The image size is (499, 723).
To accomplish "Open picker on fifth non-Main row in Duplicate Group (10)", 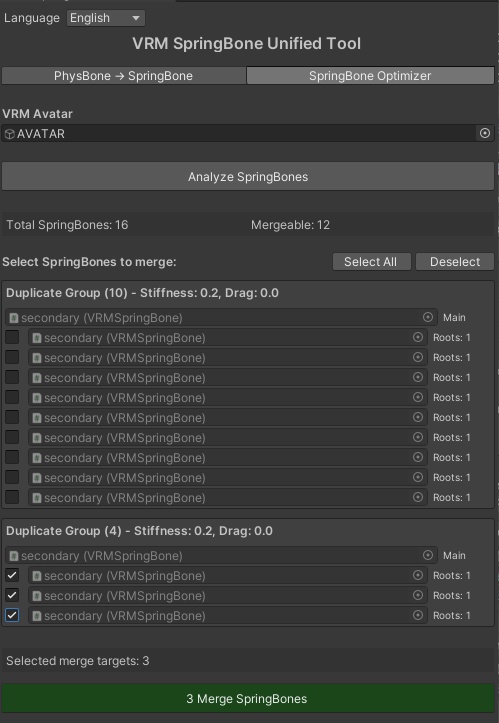I will [x=418, y=417].
